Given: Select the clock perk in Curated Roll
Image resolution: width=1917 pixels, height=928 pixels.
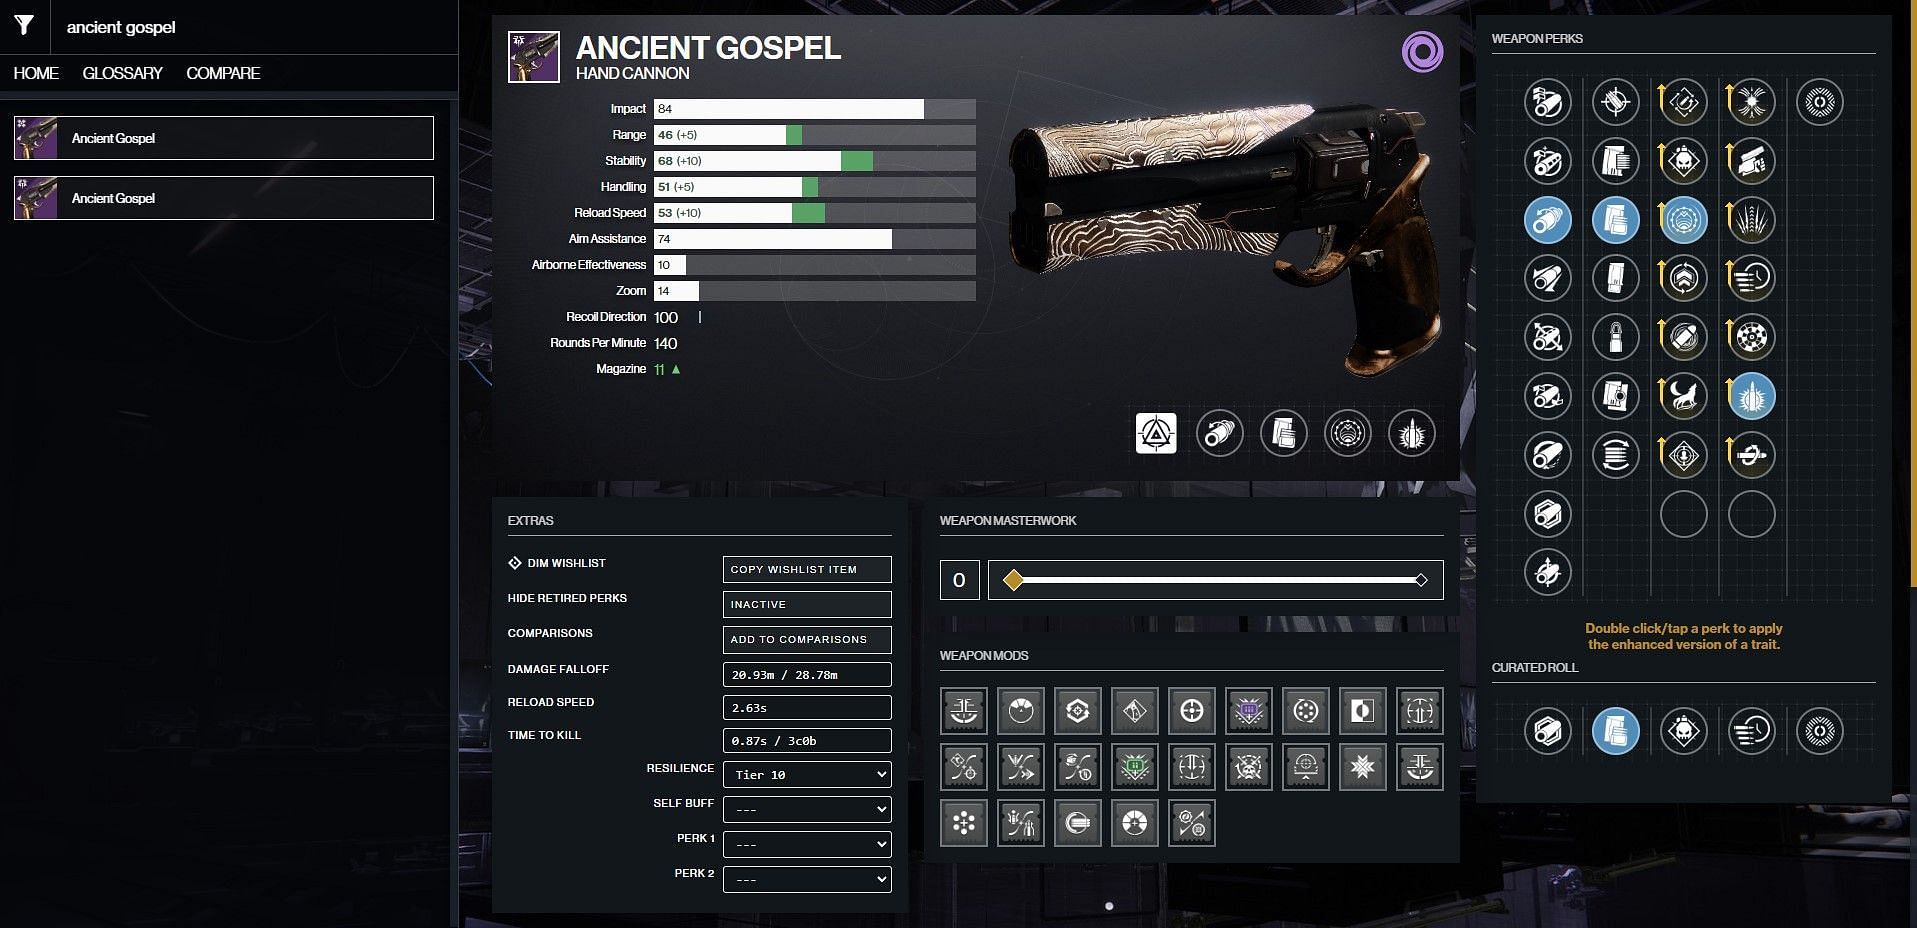Looking at the screenshot, I should pyautogui.click(x=1752, y=731).
